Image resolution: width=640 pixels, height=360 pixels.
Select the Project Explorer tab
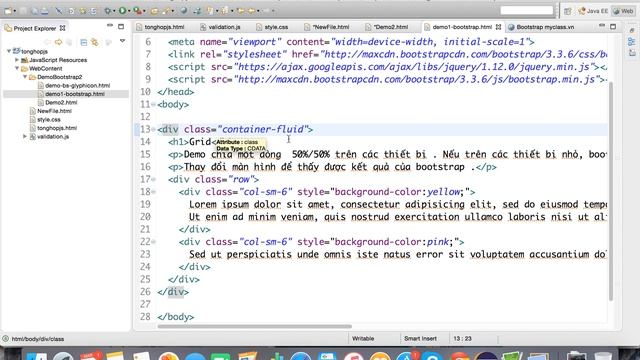[35, 28]
